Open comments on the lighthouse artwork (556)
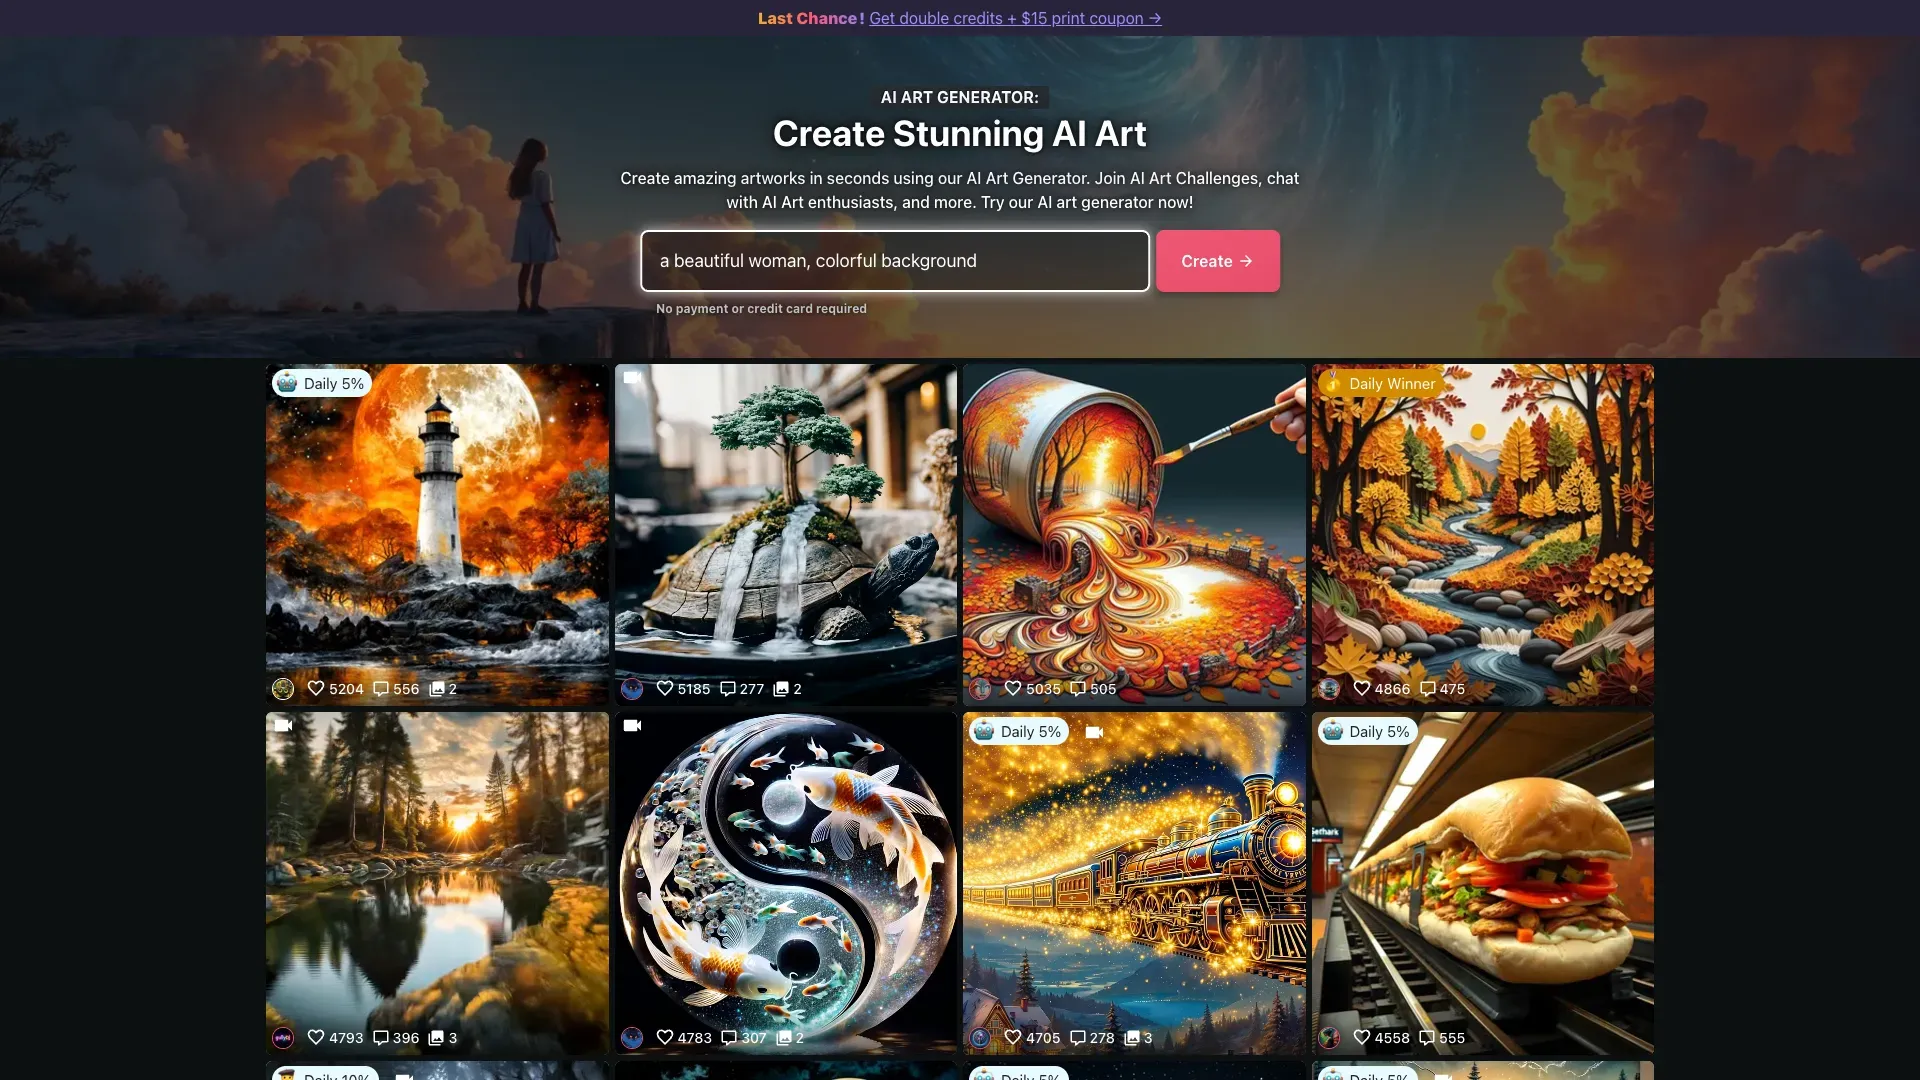Image resolution: width=1920 pixels, height=1080 pixels. [381, 688]
